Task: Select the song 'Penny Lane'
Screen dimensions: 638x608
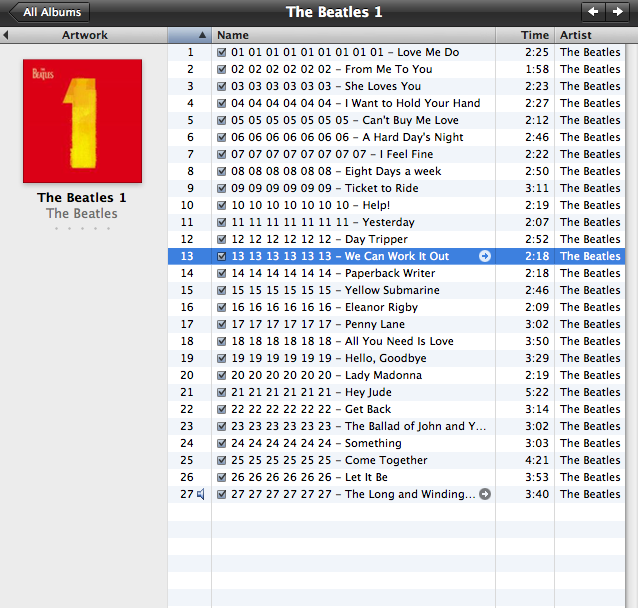Action: [x=318, y=324]
